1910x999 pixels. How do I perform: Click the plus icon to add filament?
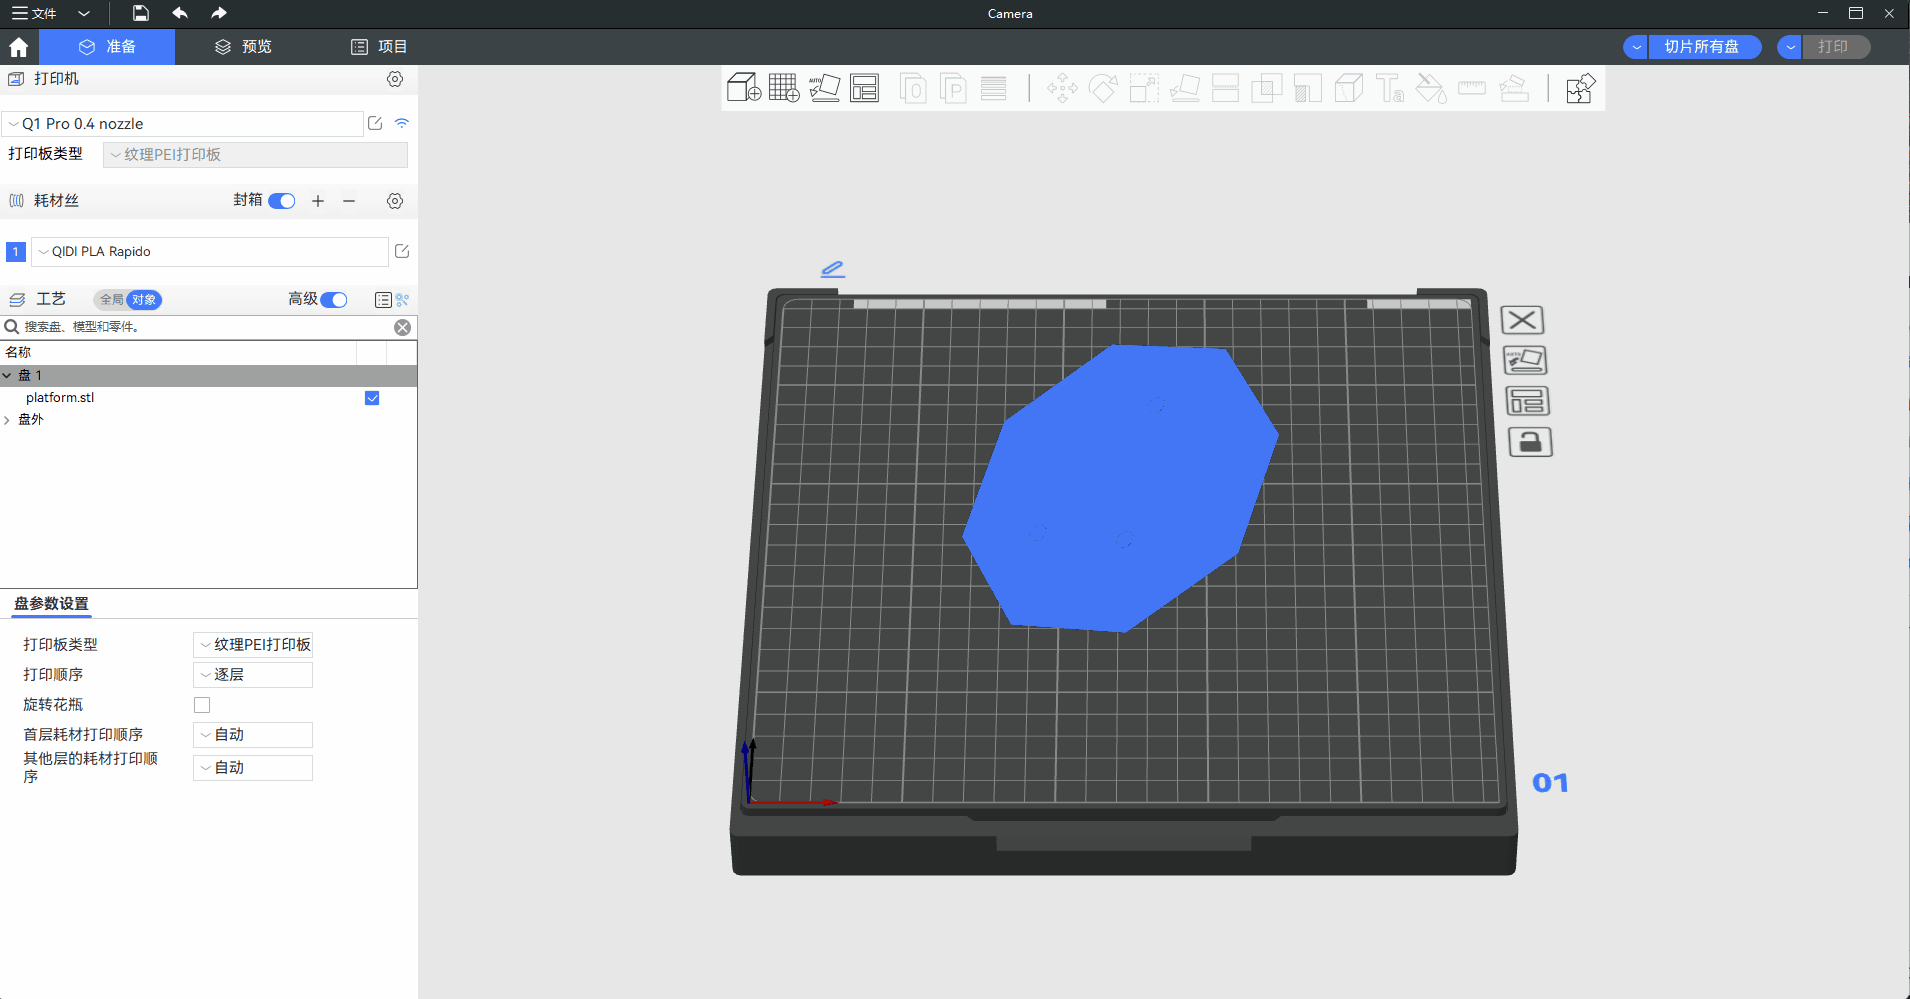(318, 201)
